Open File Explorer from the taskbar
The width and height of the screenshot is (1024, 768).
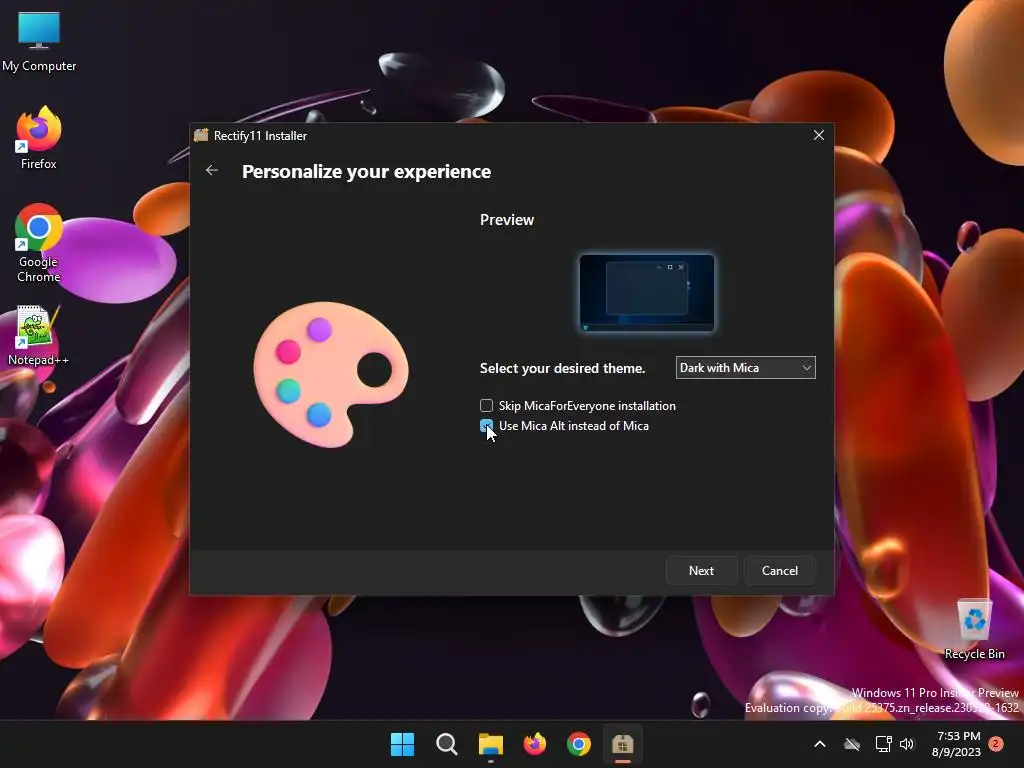pyautogui.click(x=490, y=744)
